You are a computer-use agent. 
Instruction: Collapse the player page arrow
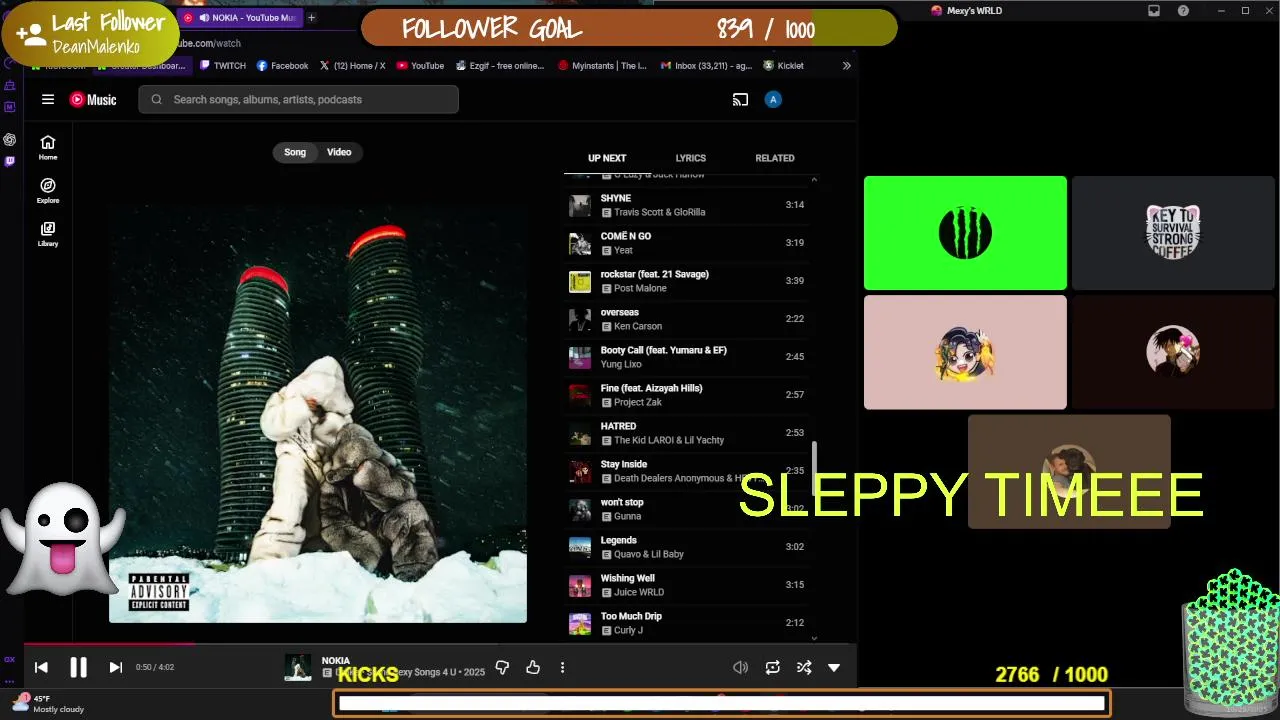(x=834, y=667)
